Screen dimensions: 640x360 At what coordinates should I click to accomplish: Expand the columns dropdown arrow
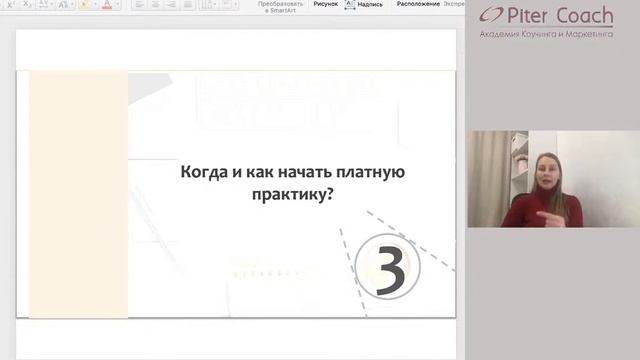pos(215,4)
